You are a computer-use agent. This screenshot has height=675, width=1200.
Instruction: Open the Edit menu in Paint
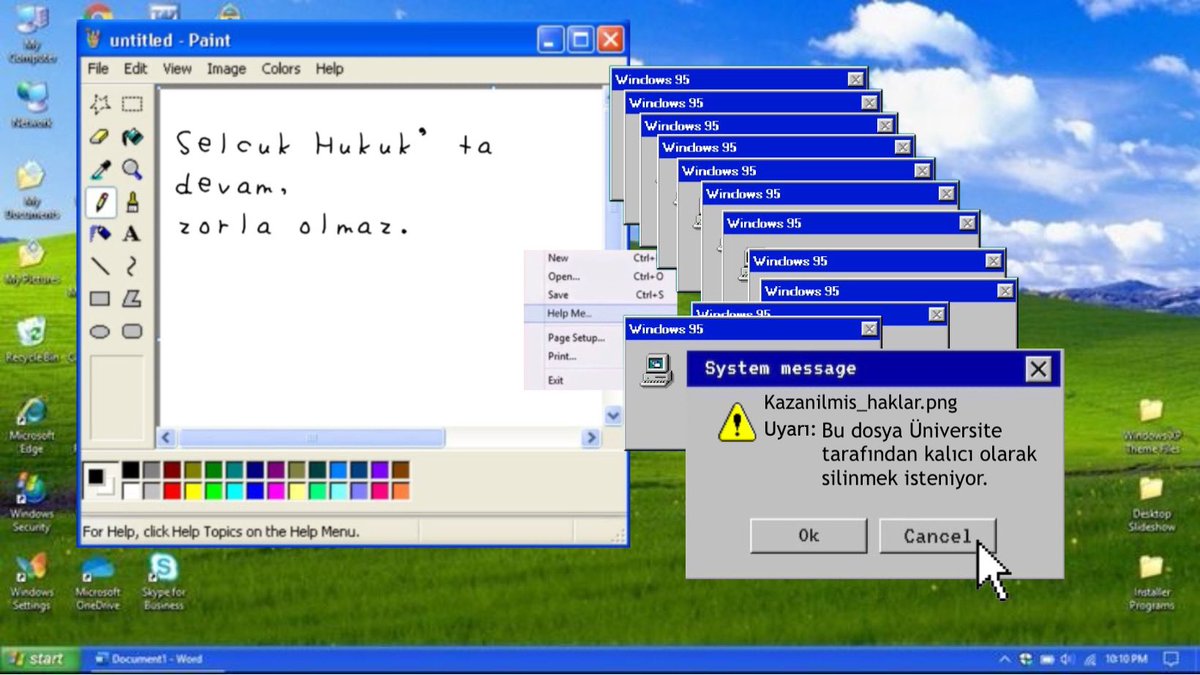(x=135, y=69)
